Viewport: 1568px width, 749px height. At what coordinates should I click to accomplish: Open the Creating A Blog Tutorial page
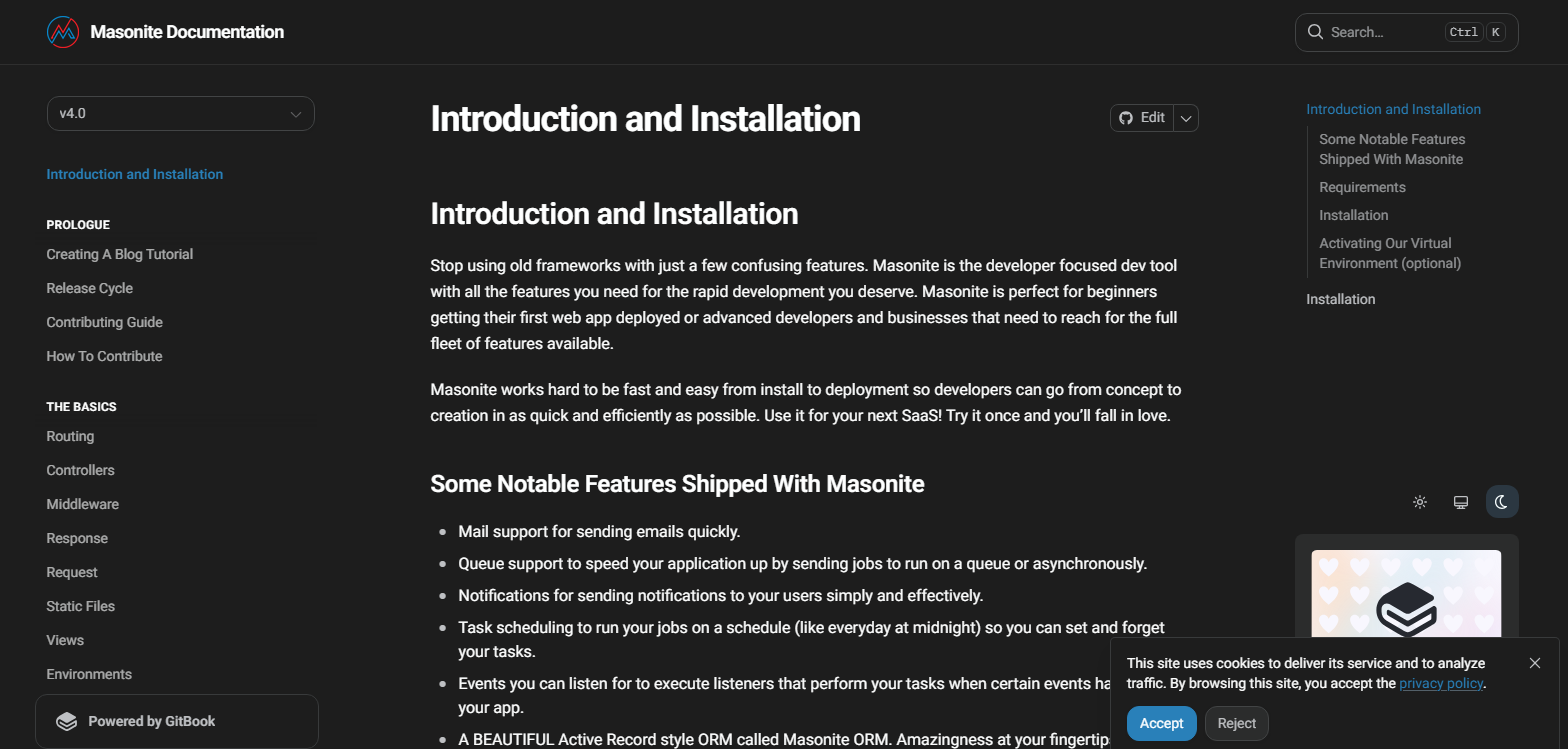119,254
